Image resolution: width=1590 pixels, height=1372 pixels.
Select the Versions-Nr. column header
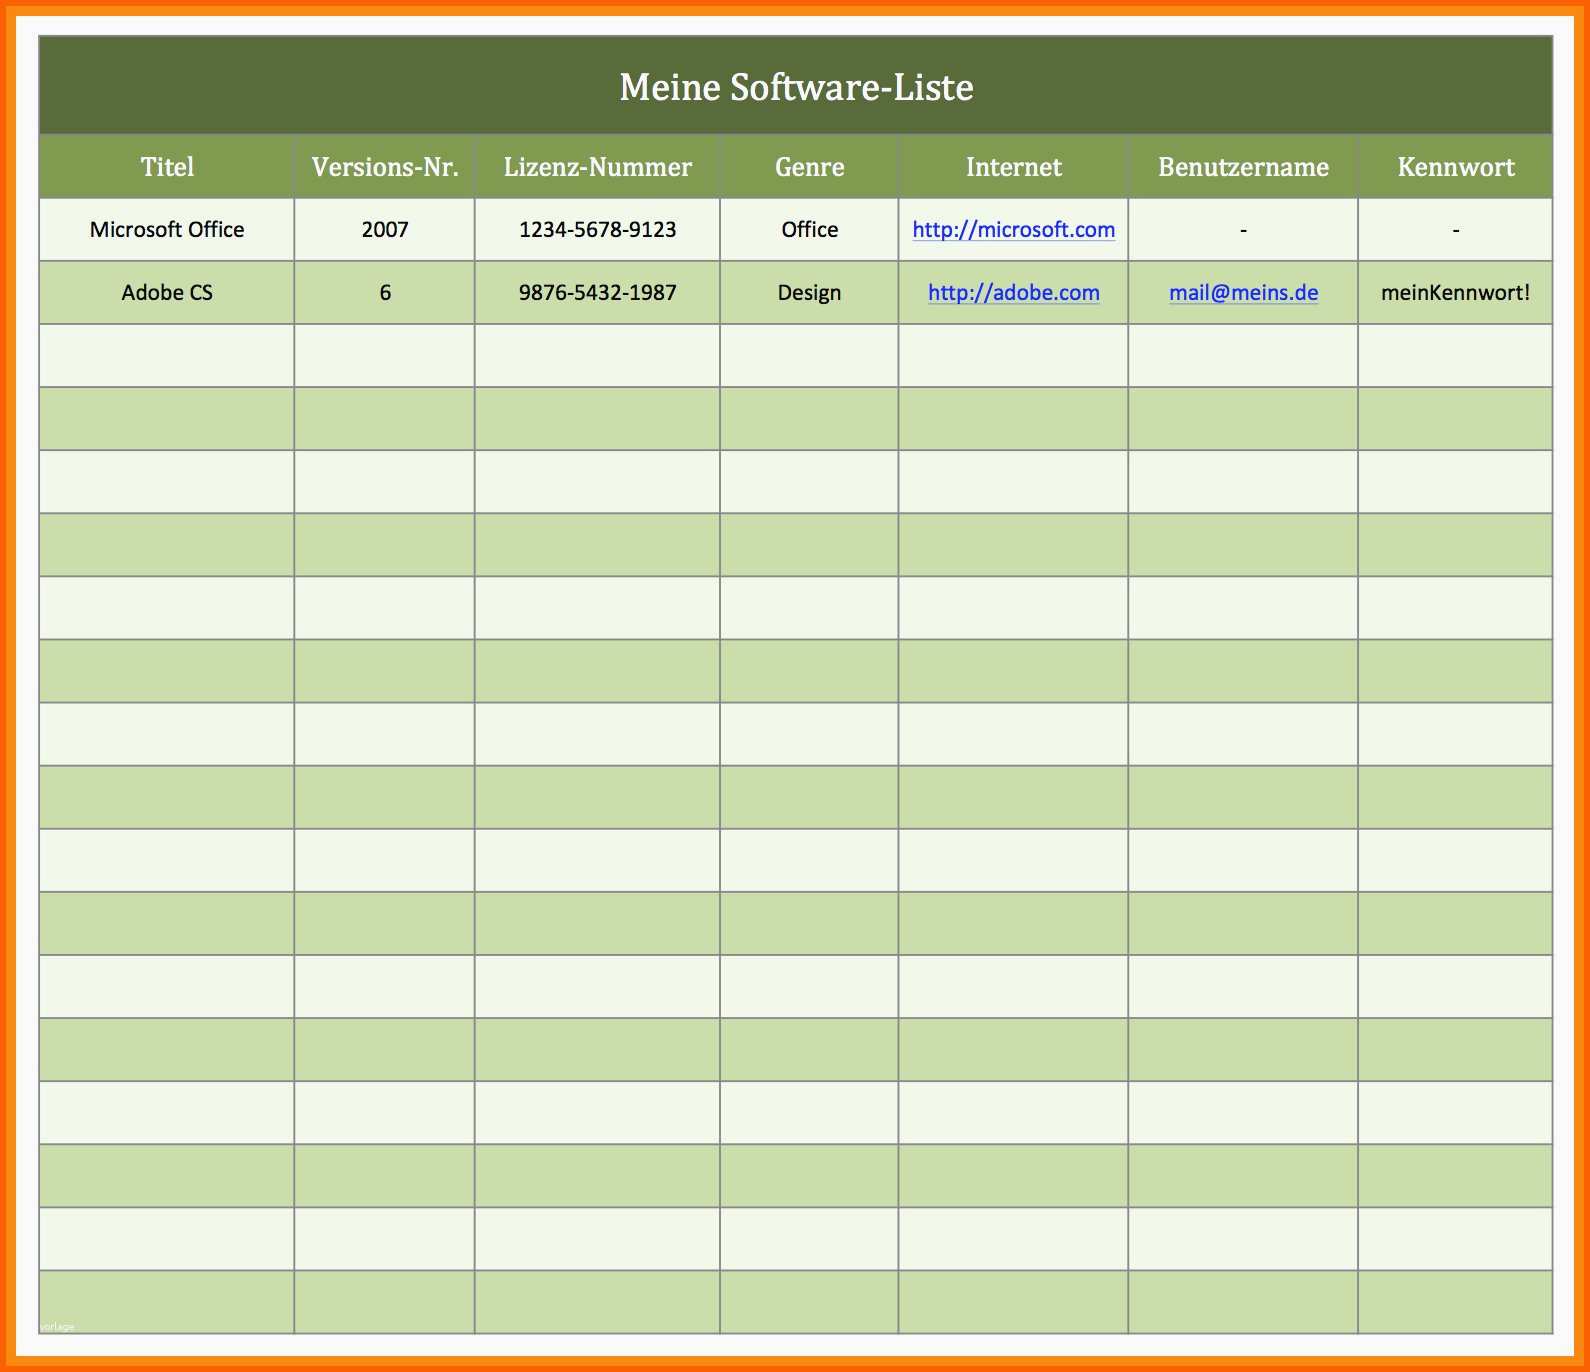tap(385, 167)
